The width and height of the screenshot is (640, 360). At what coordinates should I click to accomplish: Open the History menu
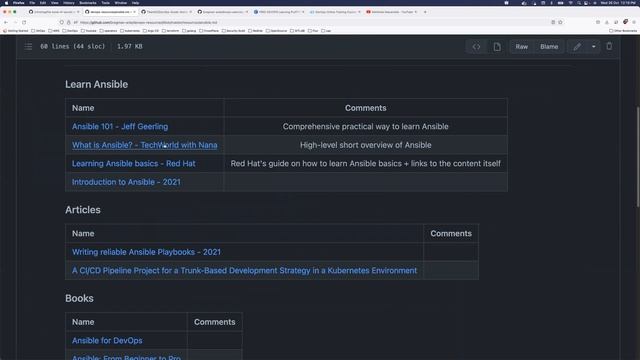(69, 3)
